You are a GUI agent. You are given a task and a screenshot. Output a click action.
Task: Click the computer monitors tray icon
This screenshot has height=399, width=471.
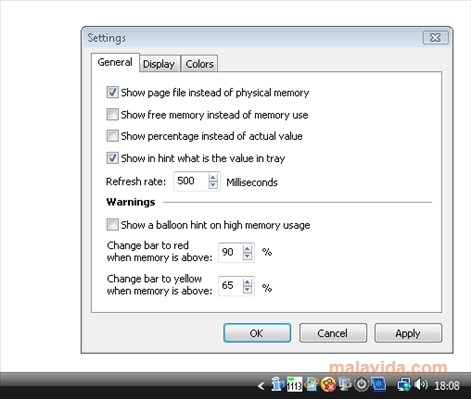[x=345, y=384]
